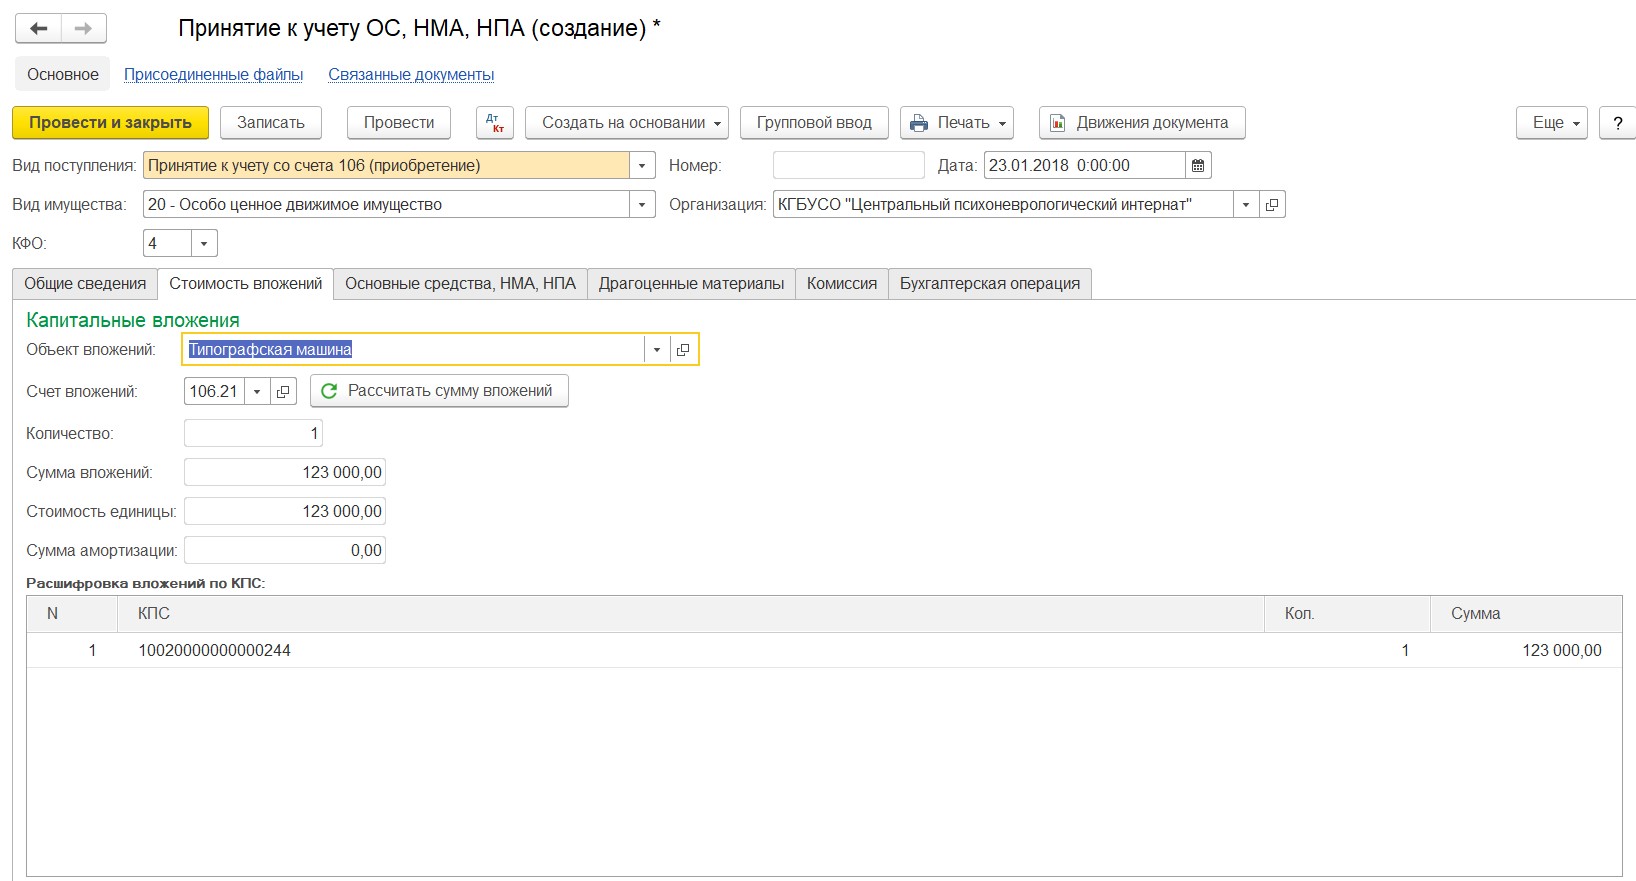Click the Сумма column header
The image size is (1636, 881).
pyautogui.click(x=1526, y=614)
